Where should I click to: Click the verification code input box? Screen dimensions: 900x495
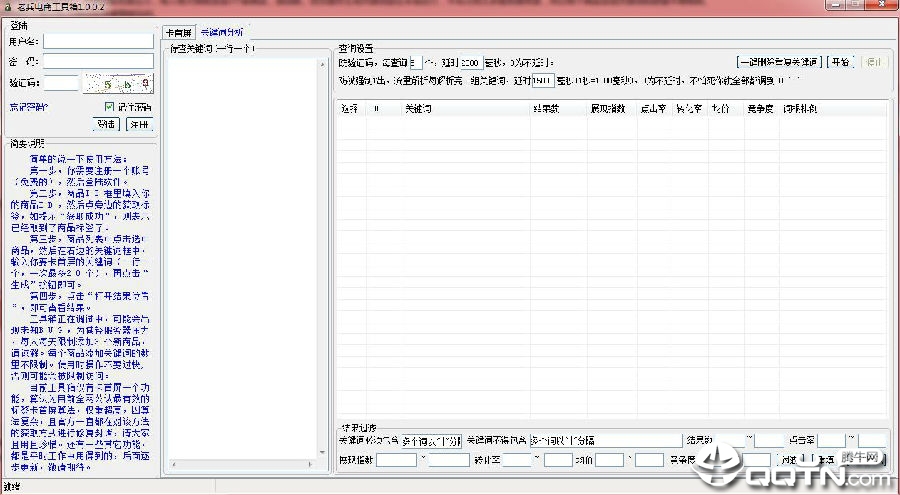click(x=61, y=83)
